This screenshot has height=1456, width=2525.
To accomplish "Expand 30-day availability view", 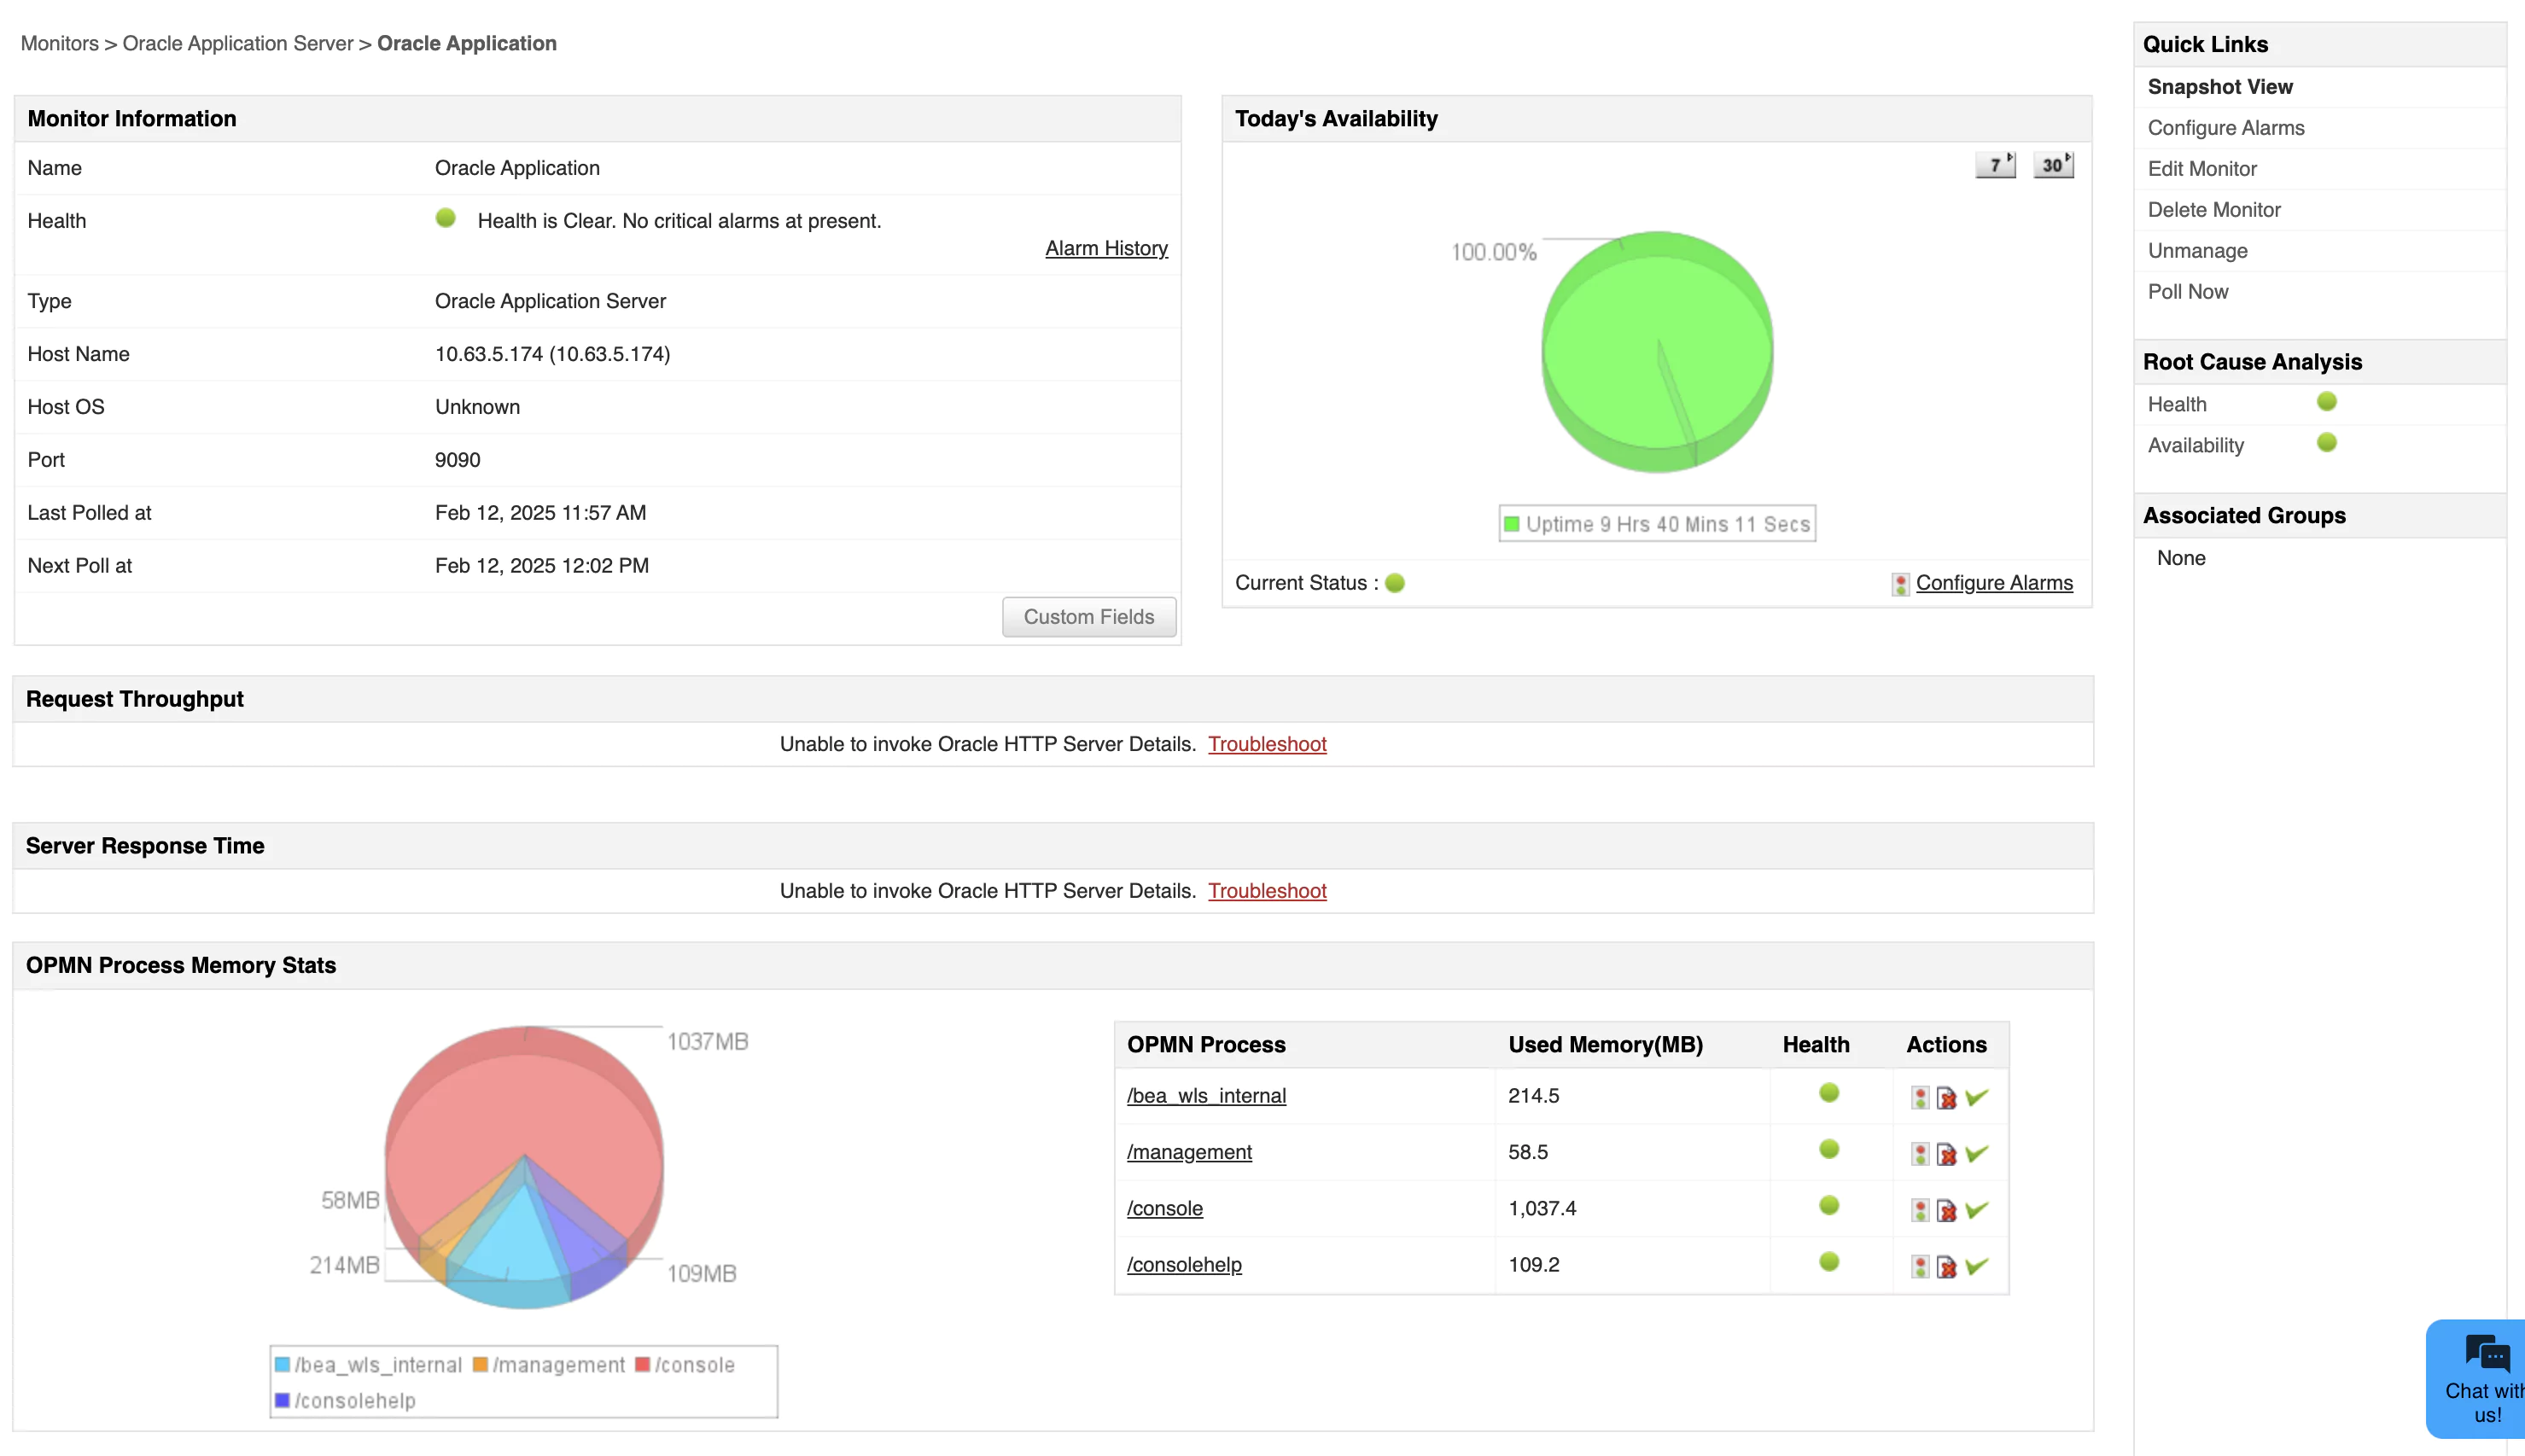I will click(2053, 163).
